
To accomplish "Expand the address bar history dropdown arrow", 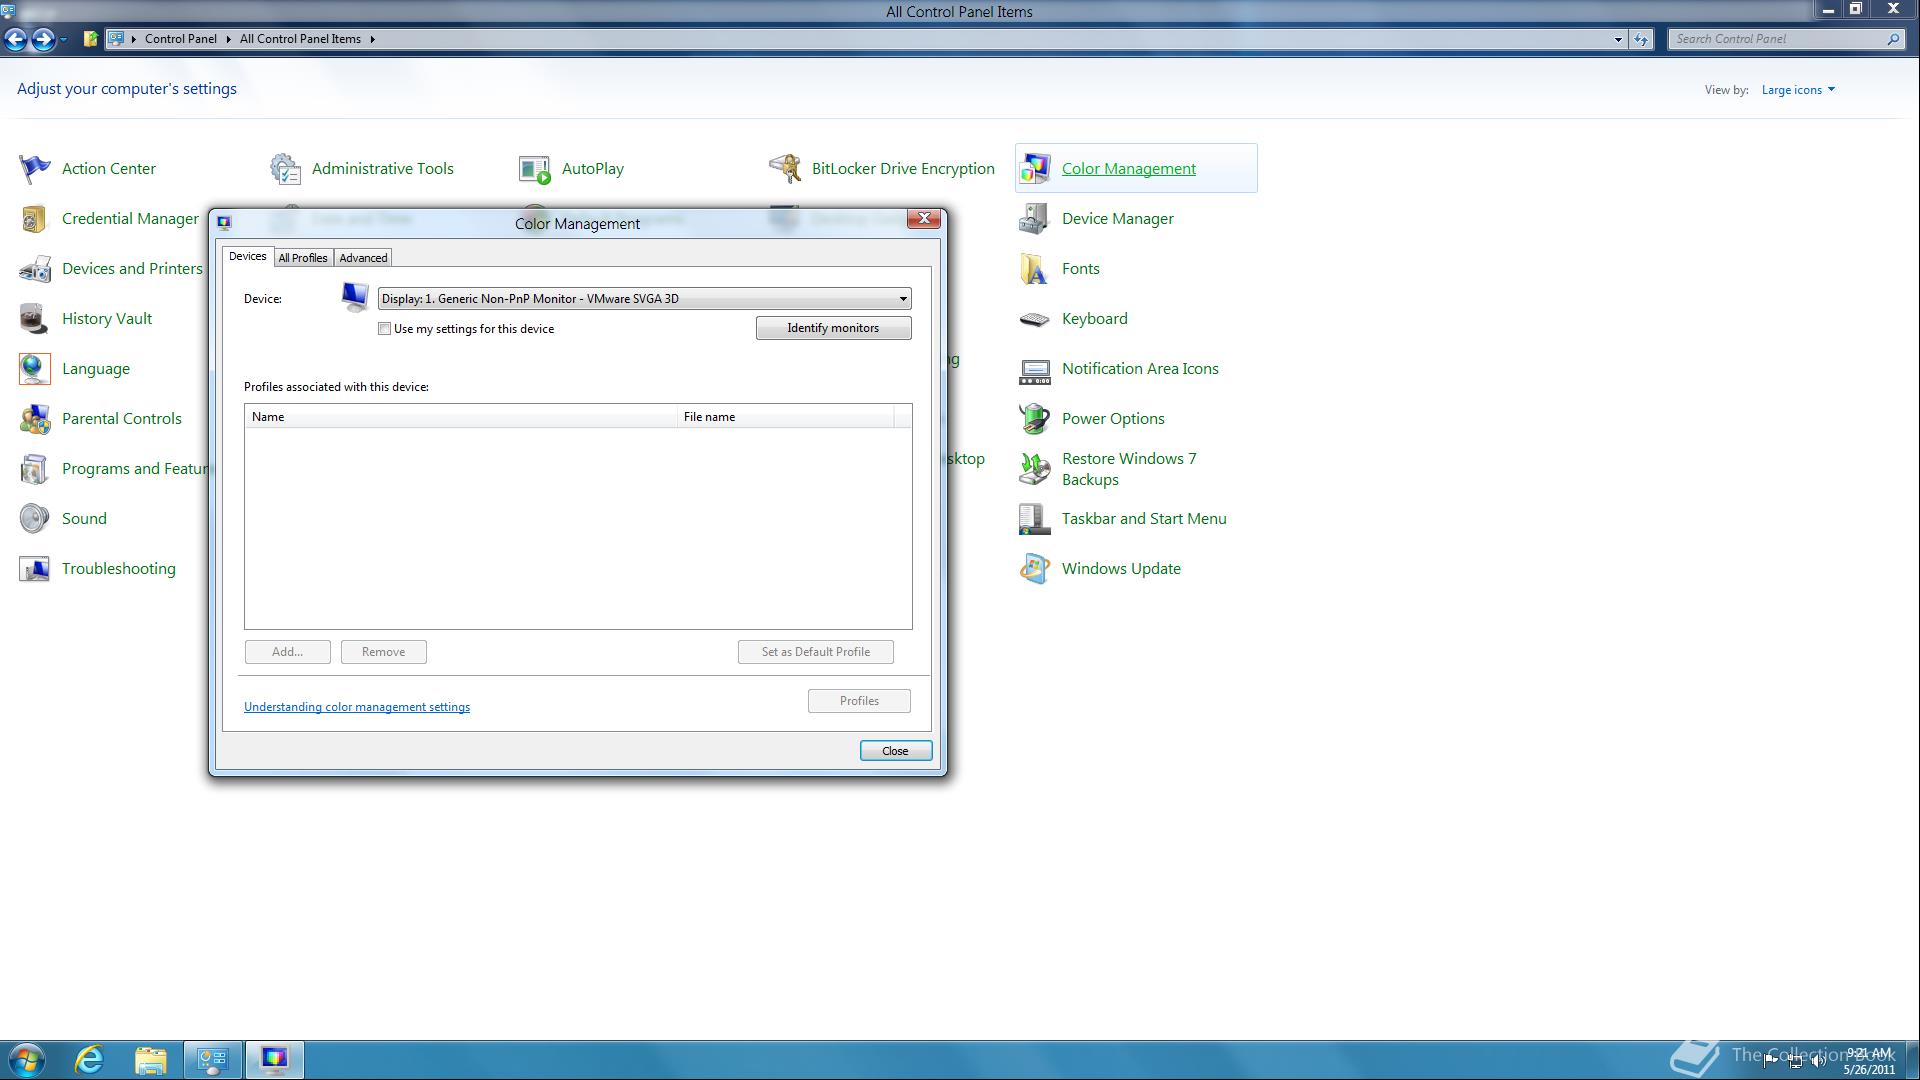I will (x=1618, y=39).
